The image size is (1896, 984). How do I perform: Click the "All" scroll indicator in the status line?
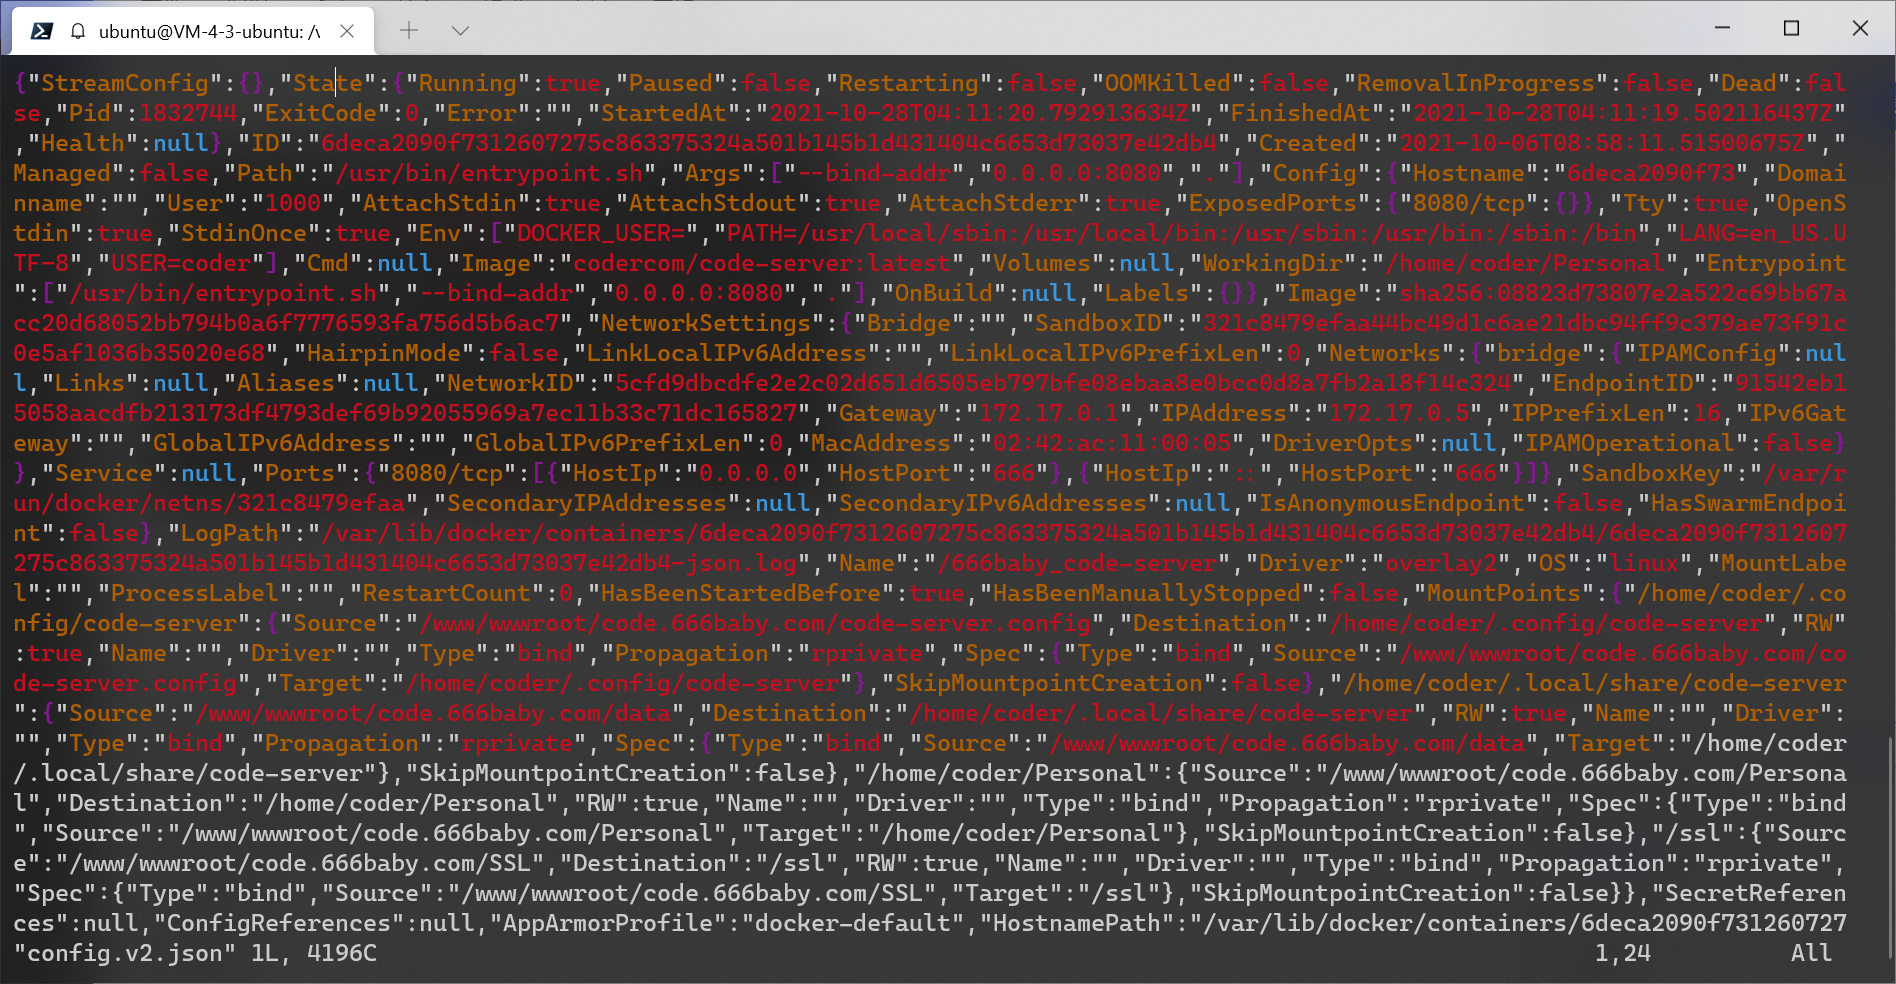point(1811,954)
